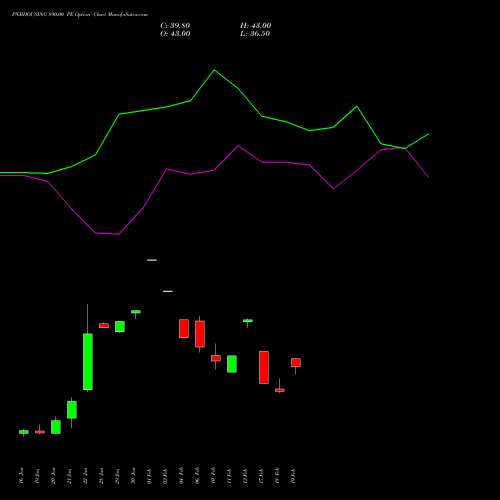Screen dimensions: 500x500
Task: Click the '22 Jan' date label
Action: point(85,476)
